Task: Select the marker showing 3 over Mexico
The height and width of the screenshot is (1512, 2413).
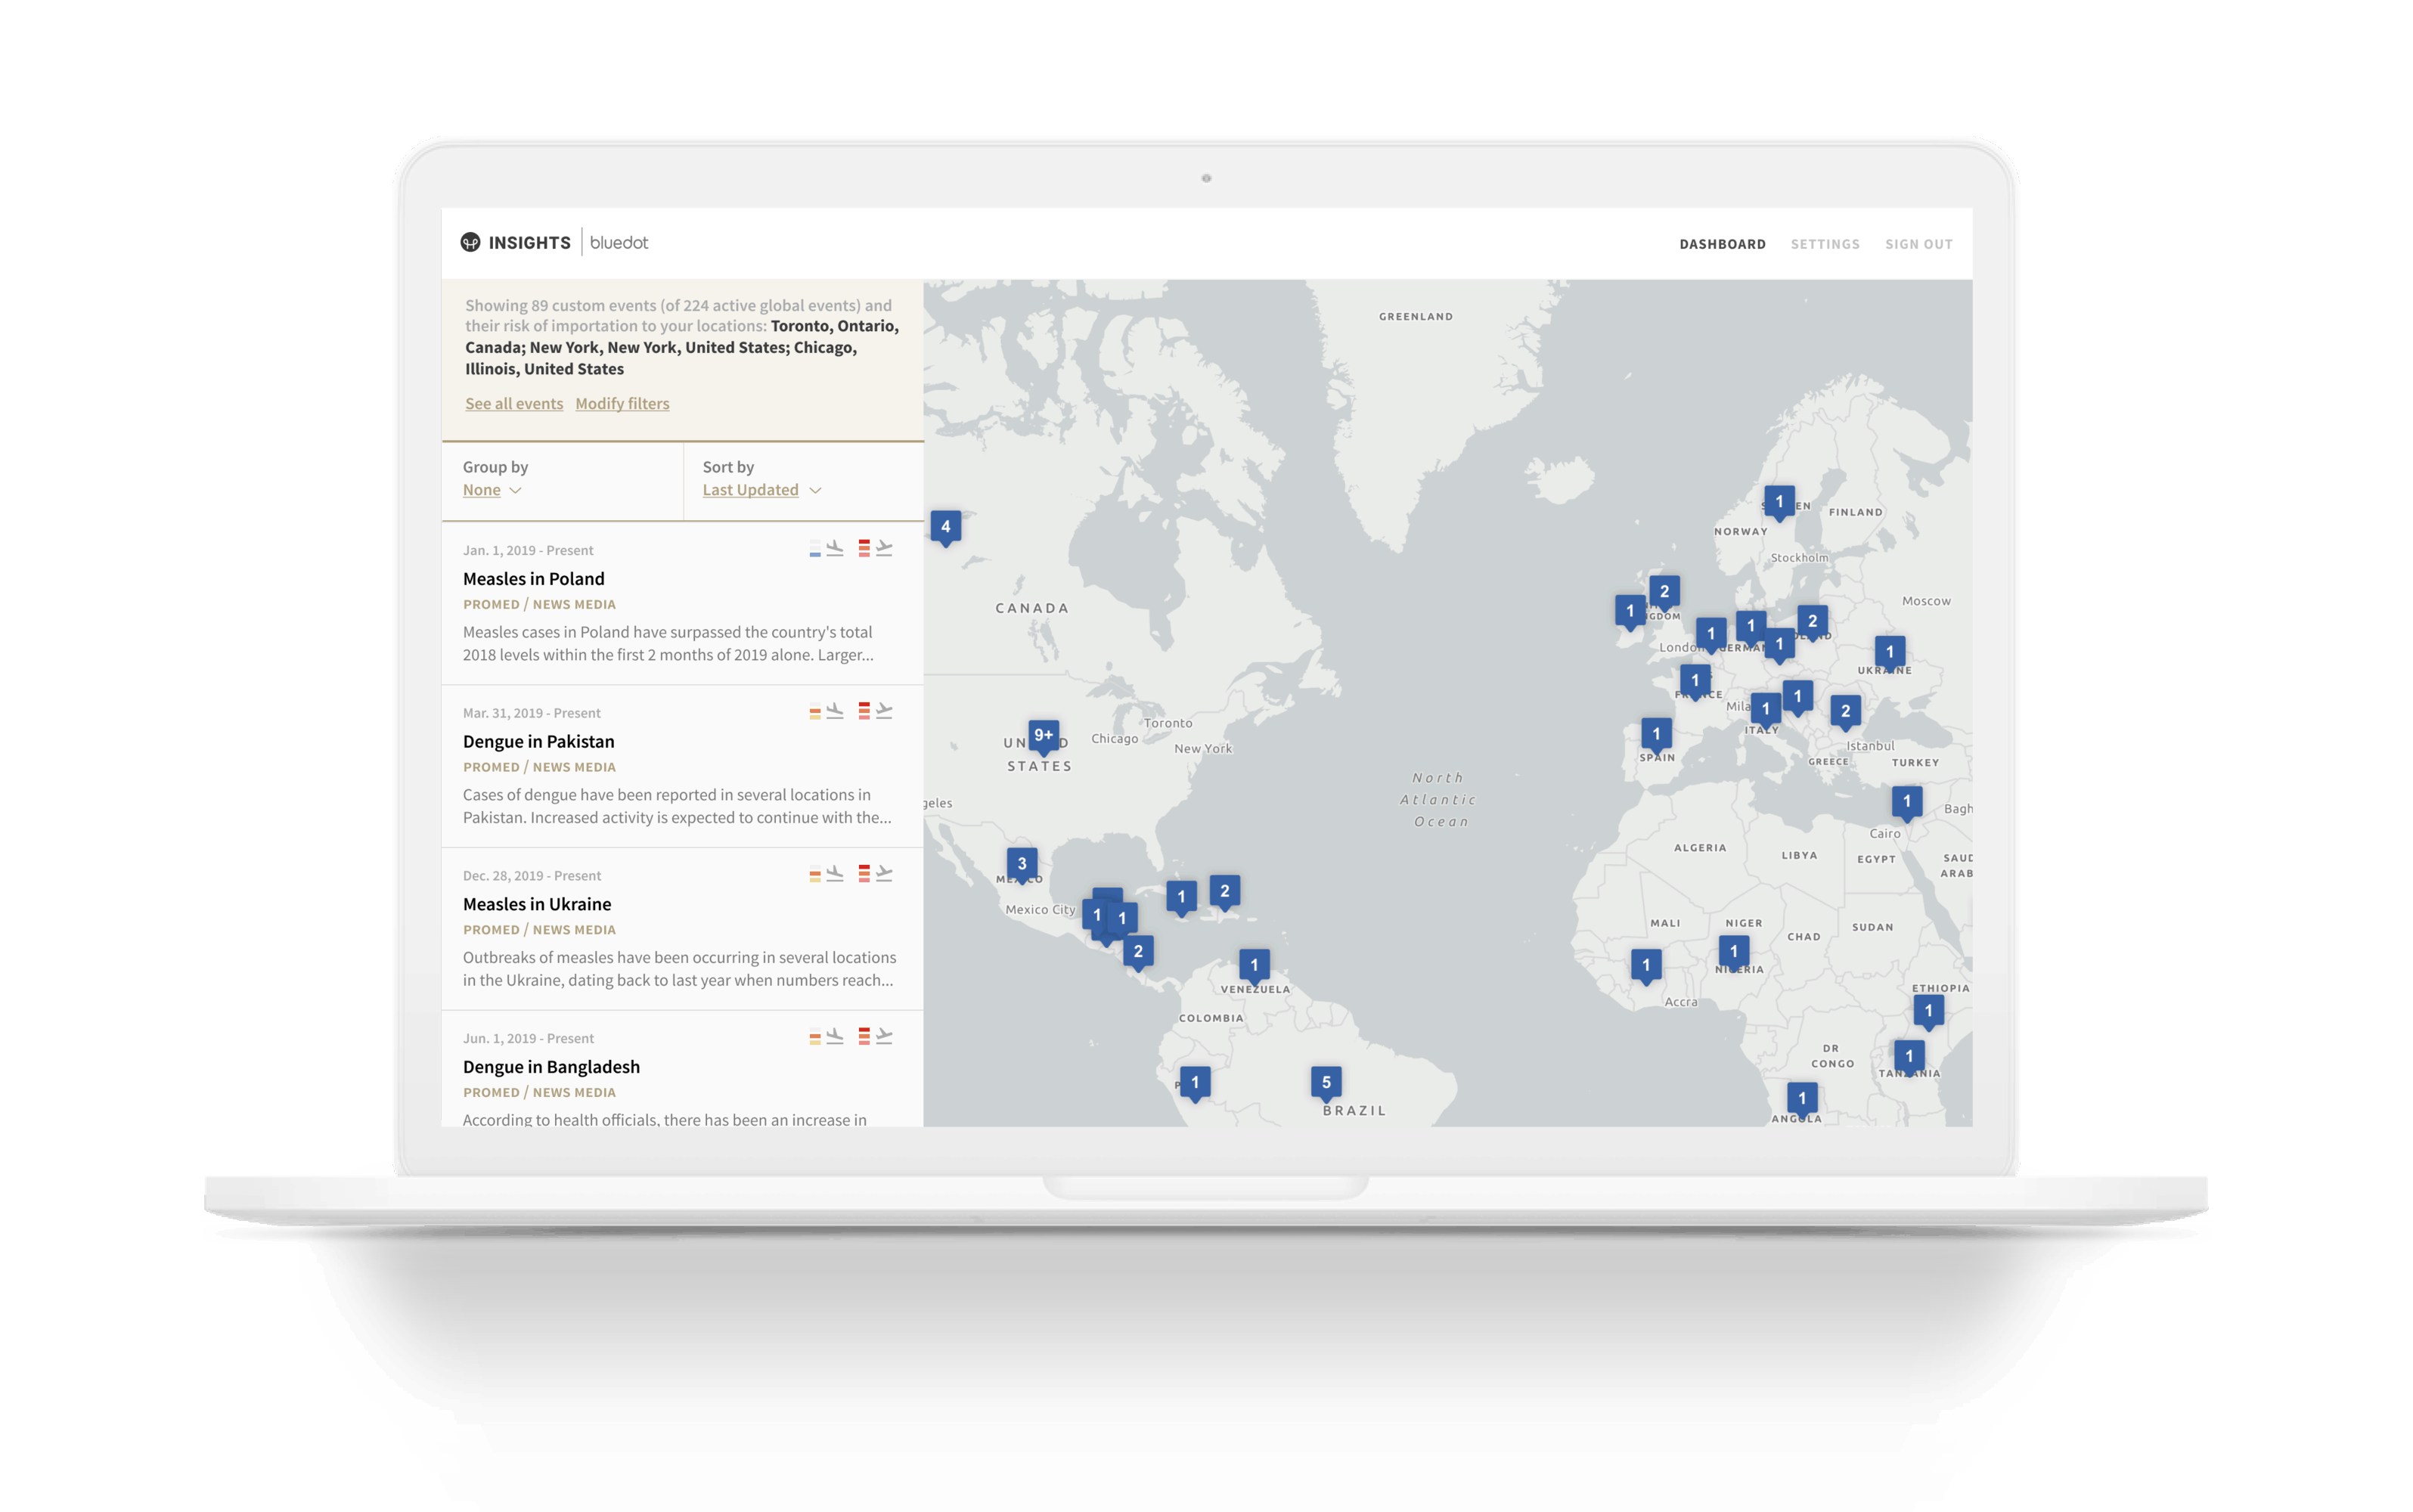Action: pos(1022,865)
